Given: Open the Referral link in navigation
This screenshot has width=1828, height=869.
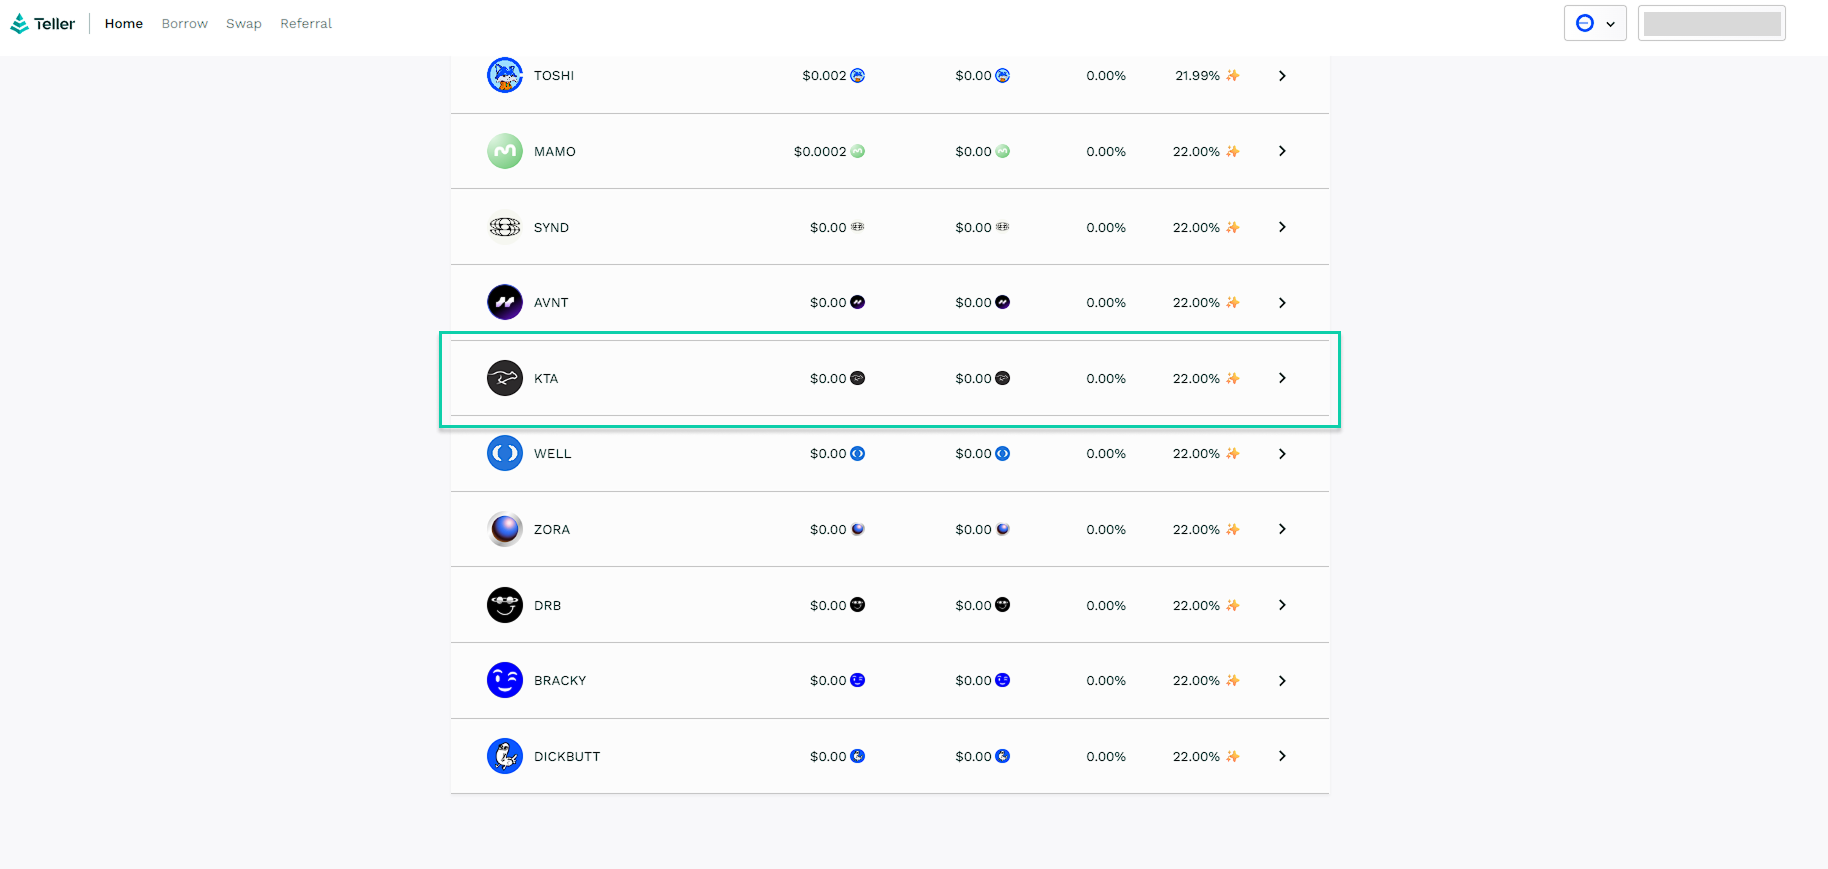Looking at the screenshot, I should tap(305, 23).
